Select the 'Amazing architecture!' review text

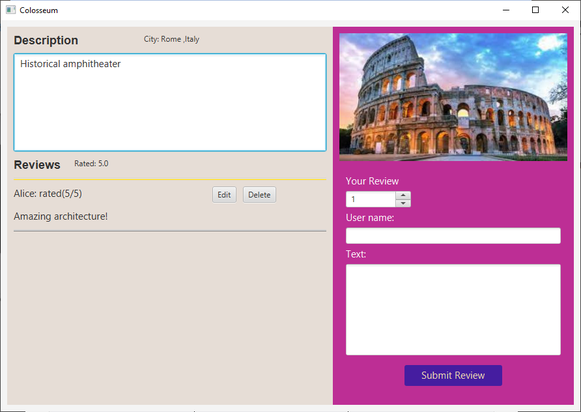pos(61,216)
